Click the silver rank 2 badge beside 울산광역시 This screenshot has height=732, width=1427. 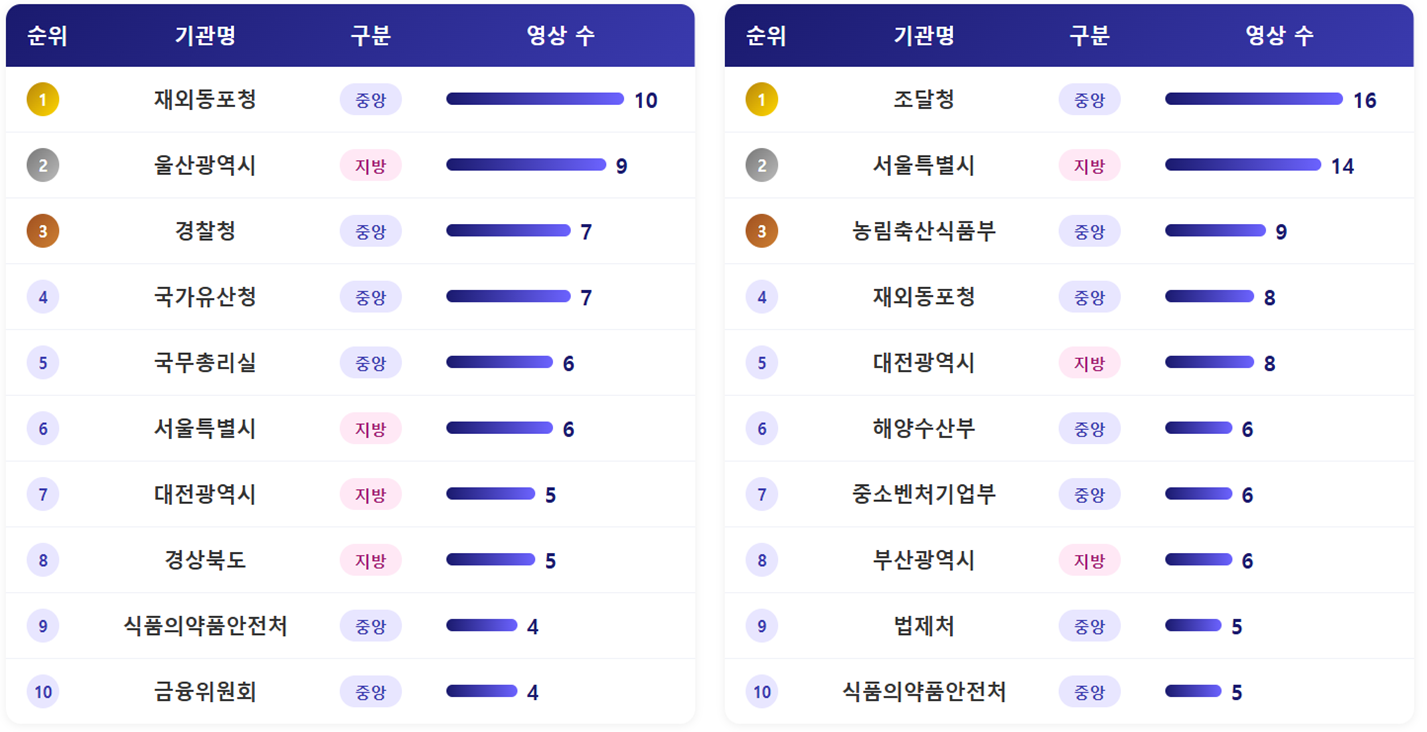43,165
